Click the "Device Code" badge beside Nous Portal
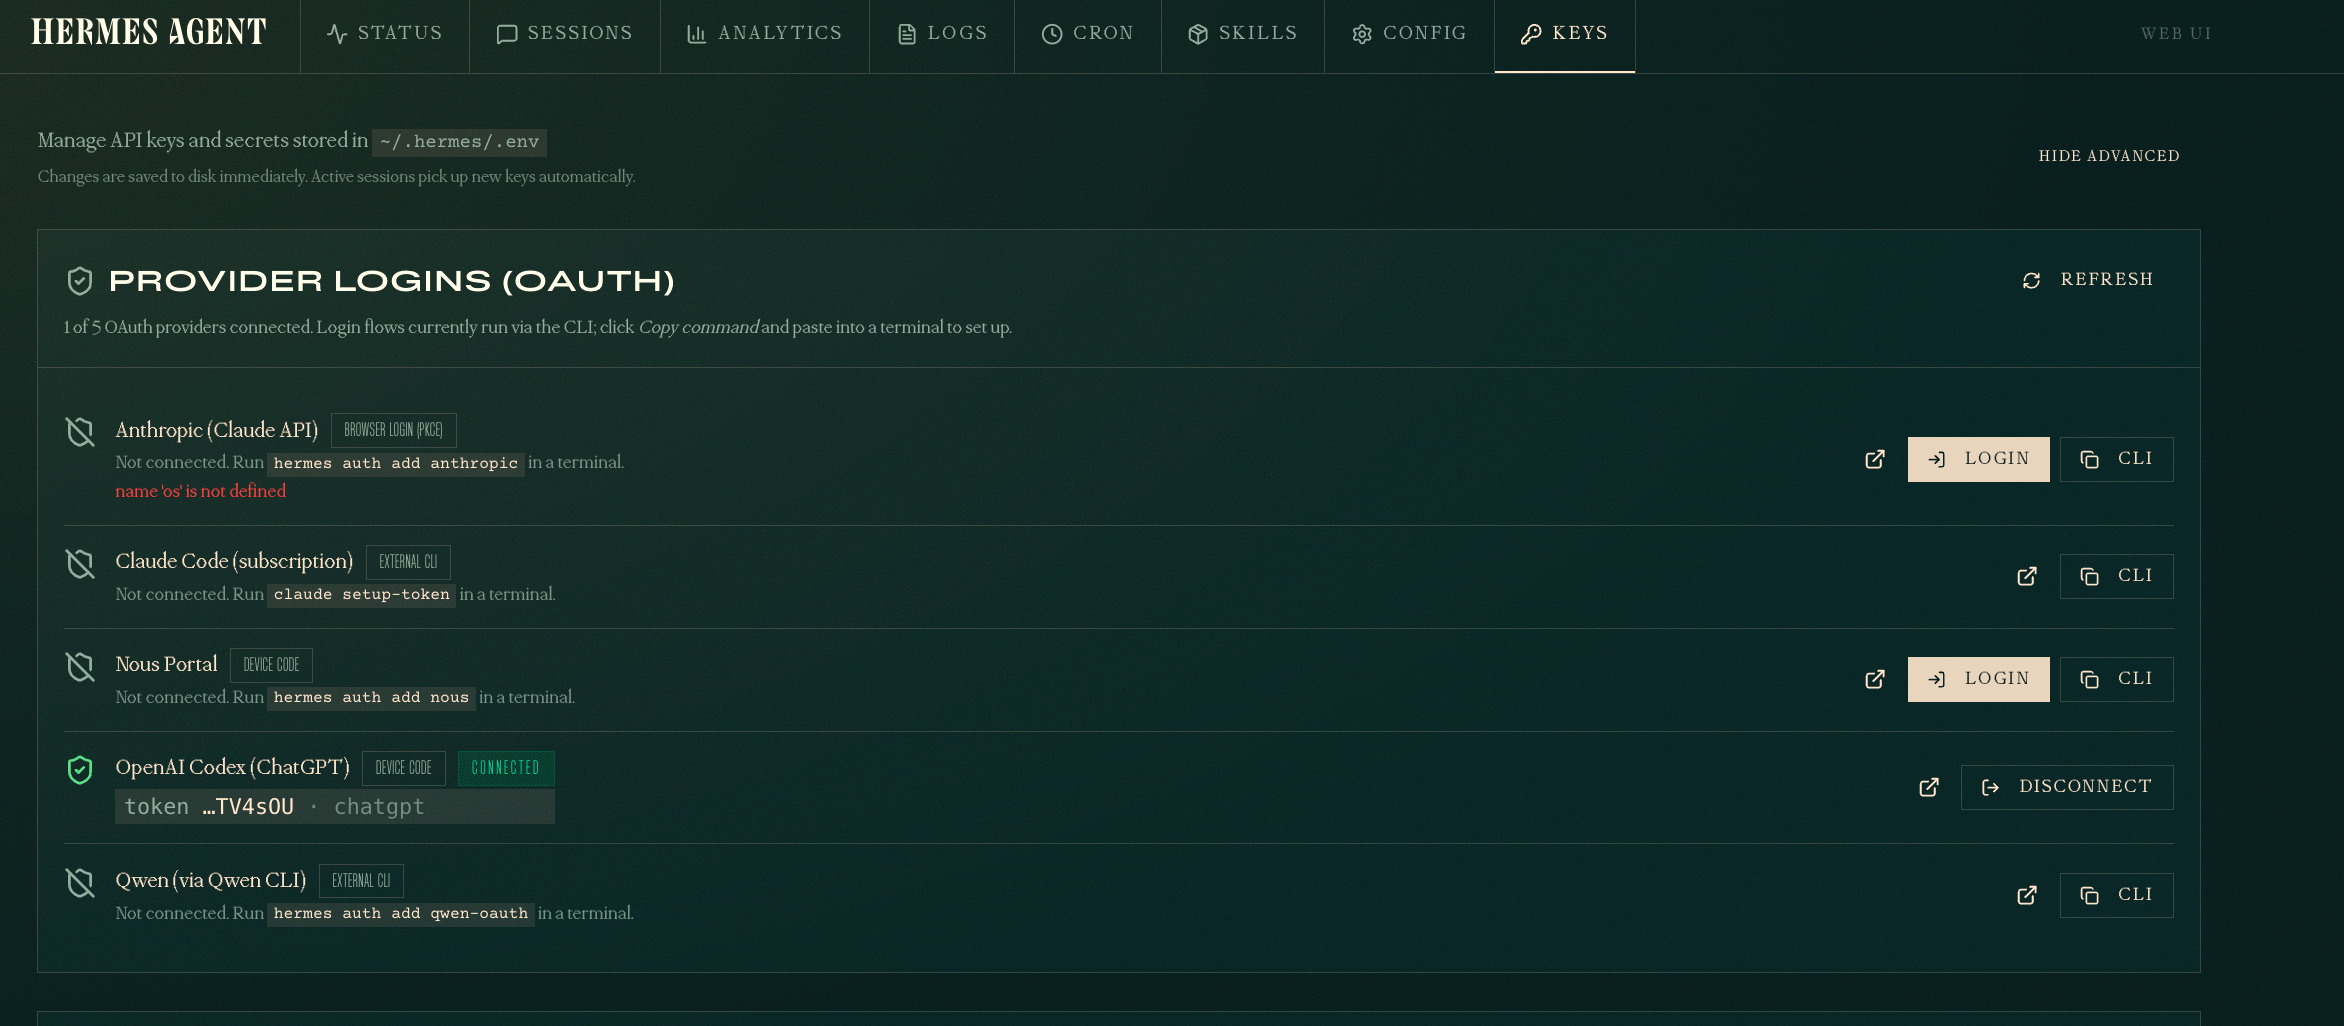The height and width of the screenshot is (1026, 2344). [271, 665]
